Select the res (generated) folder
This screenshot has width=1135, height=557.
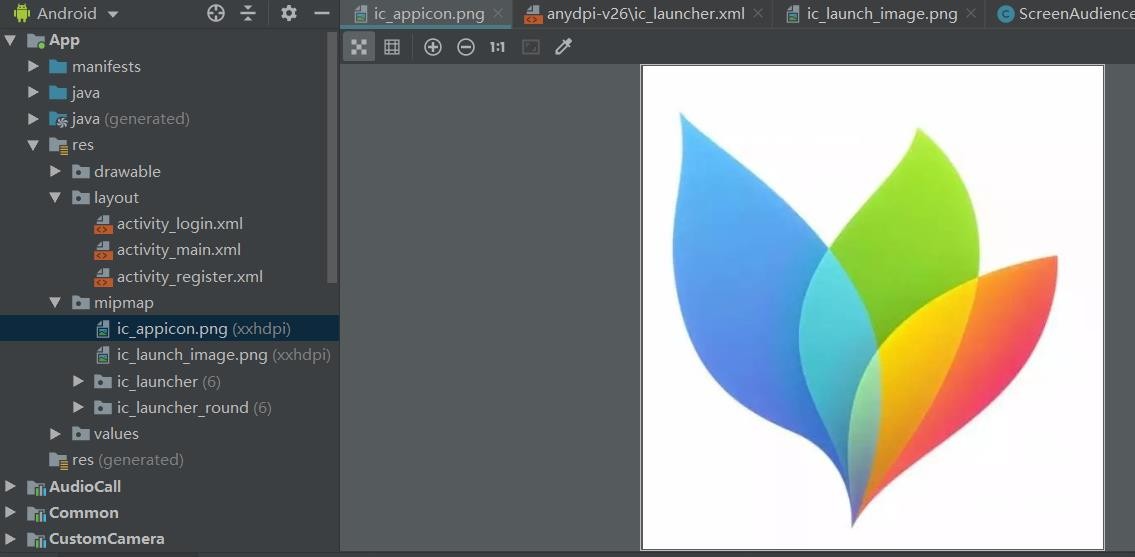(116, 460)
